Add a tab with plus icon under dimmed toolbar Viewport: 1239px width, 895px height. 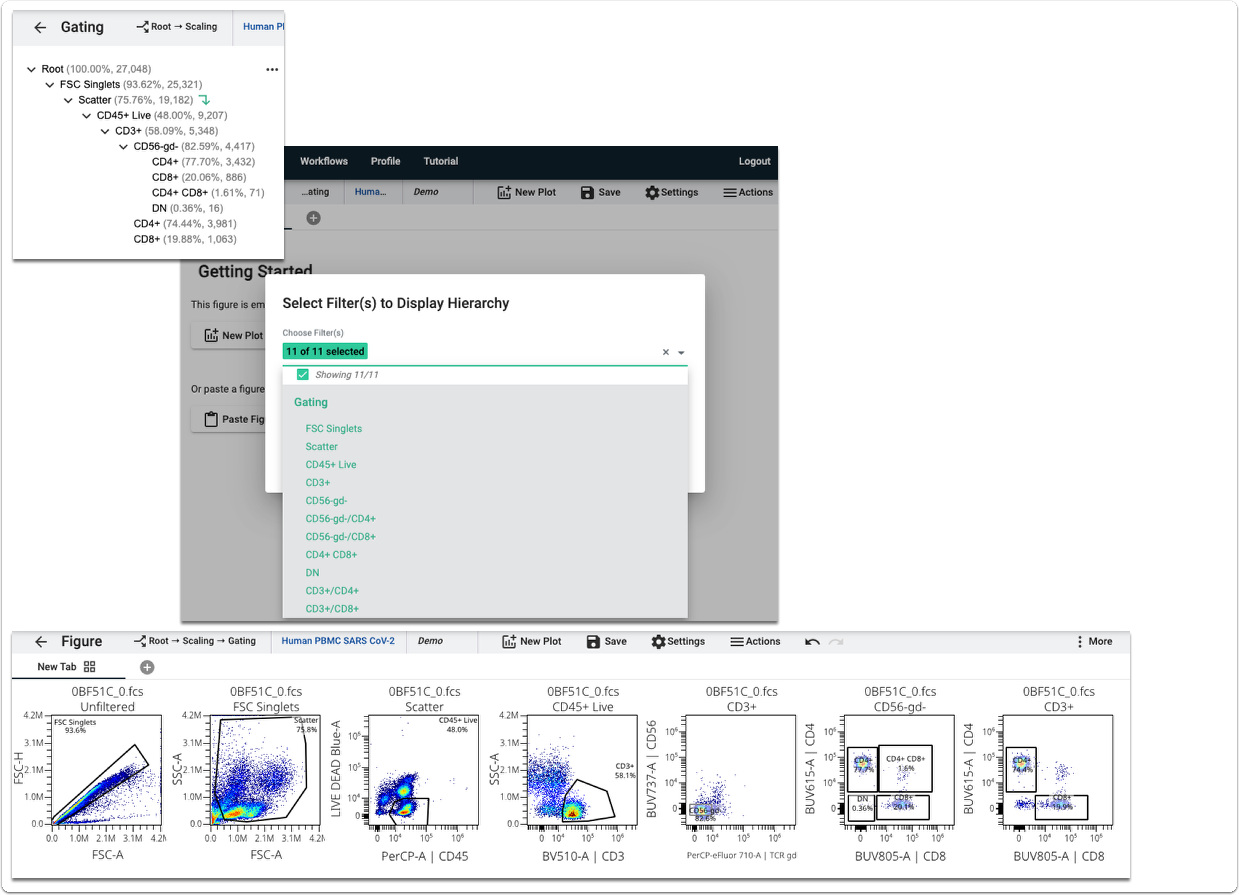tap(313, 217)
